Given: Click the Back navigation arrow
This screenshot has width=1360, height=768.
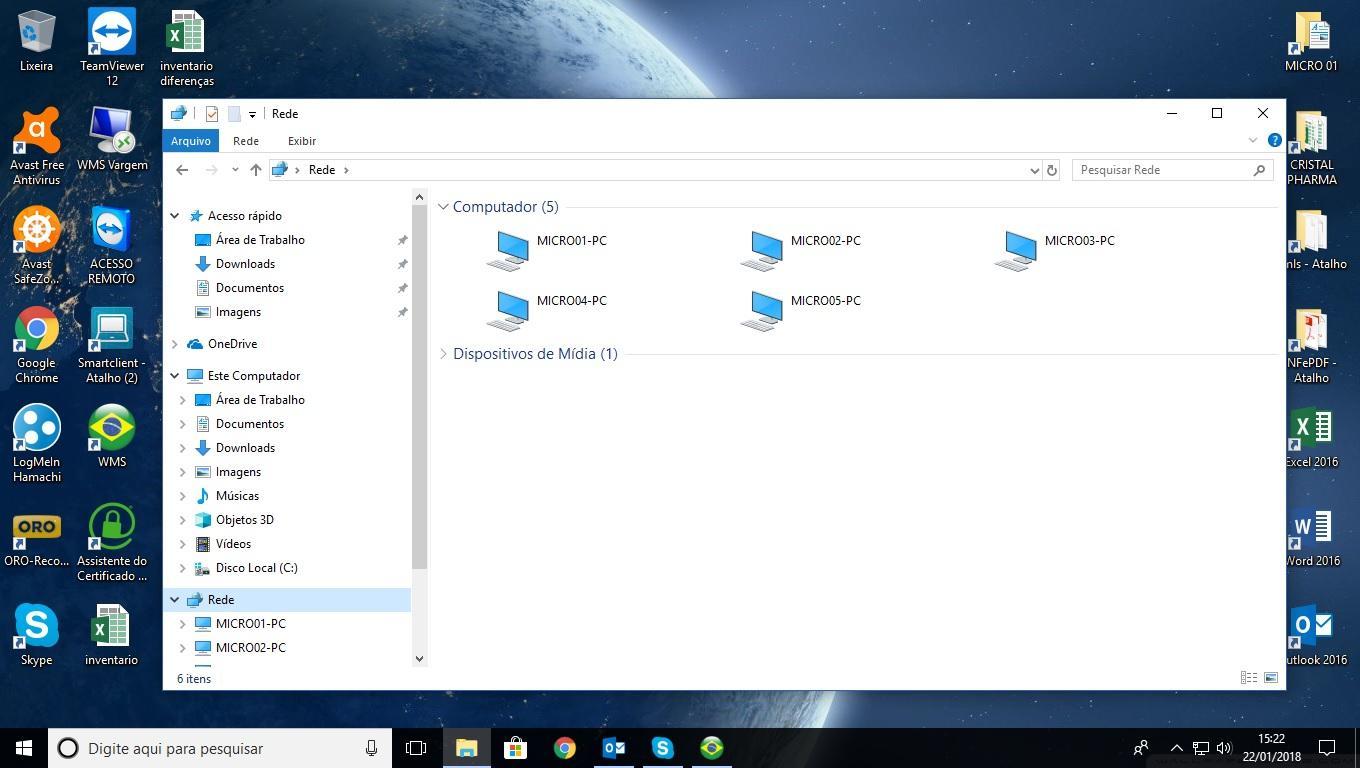Looking at the screenshot, I should point(182,170).
